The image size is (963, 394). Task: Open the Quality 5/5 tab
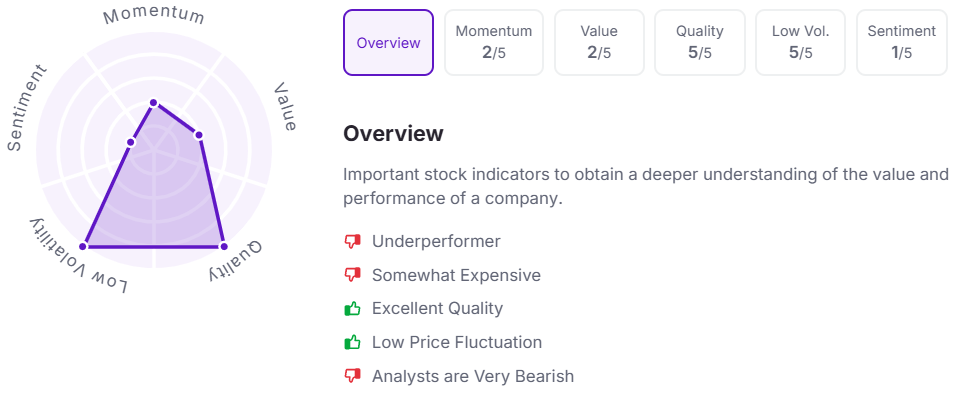700,42
